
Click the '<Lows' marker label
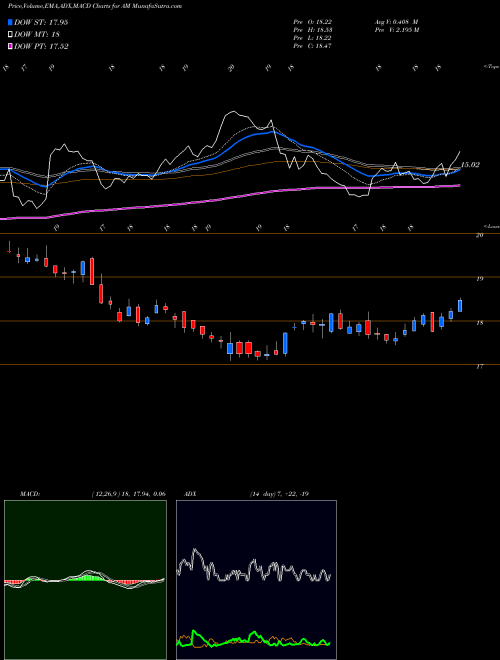491,226
